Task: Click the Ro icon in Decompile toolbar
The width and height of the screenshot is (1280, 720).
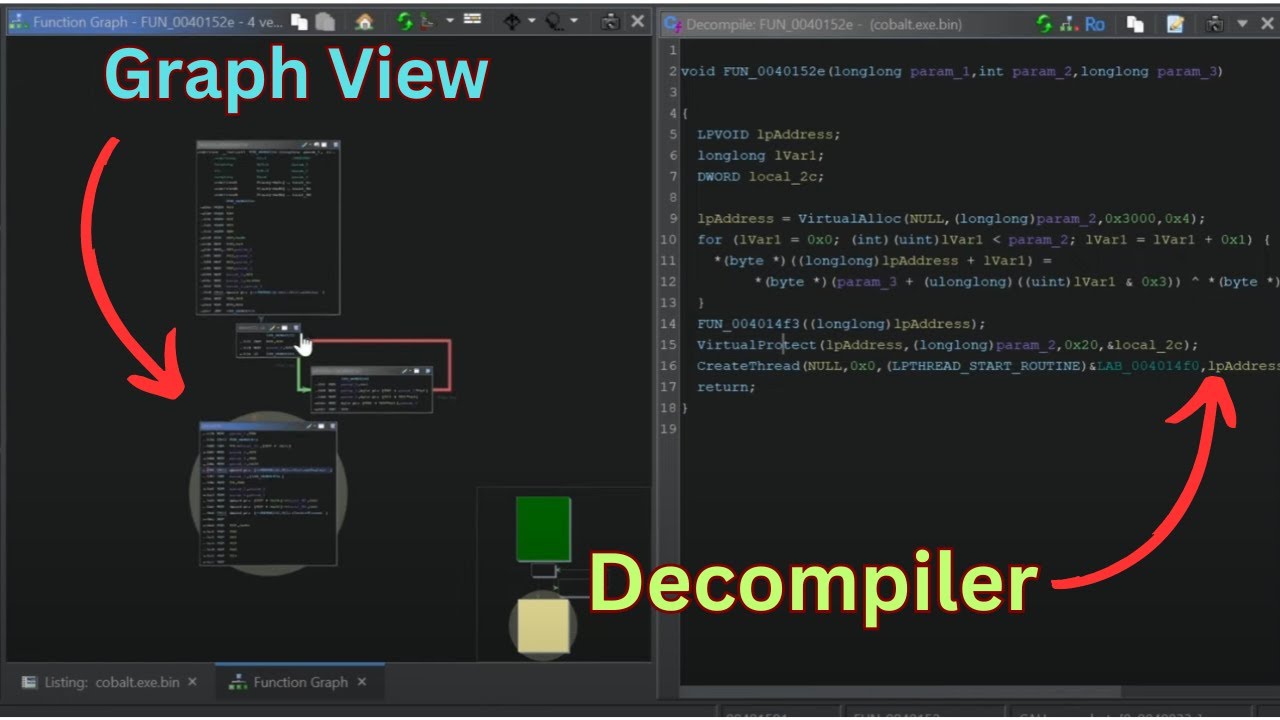Action: tap(1094, 23)
